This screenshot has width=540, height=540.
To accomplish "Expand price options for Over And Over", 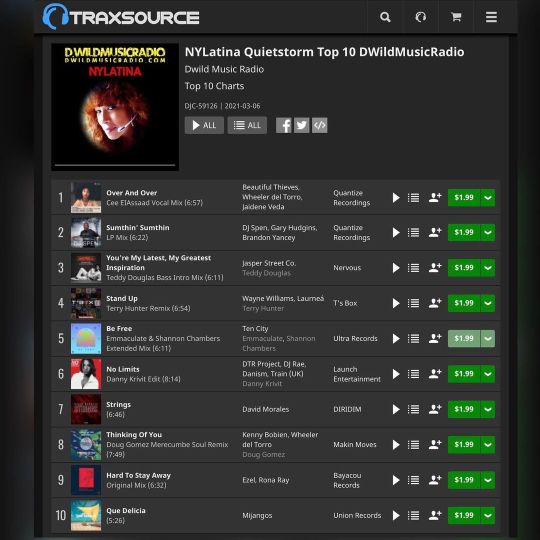I will point(488,198).
